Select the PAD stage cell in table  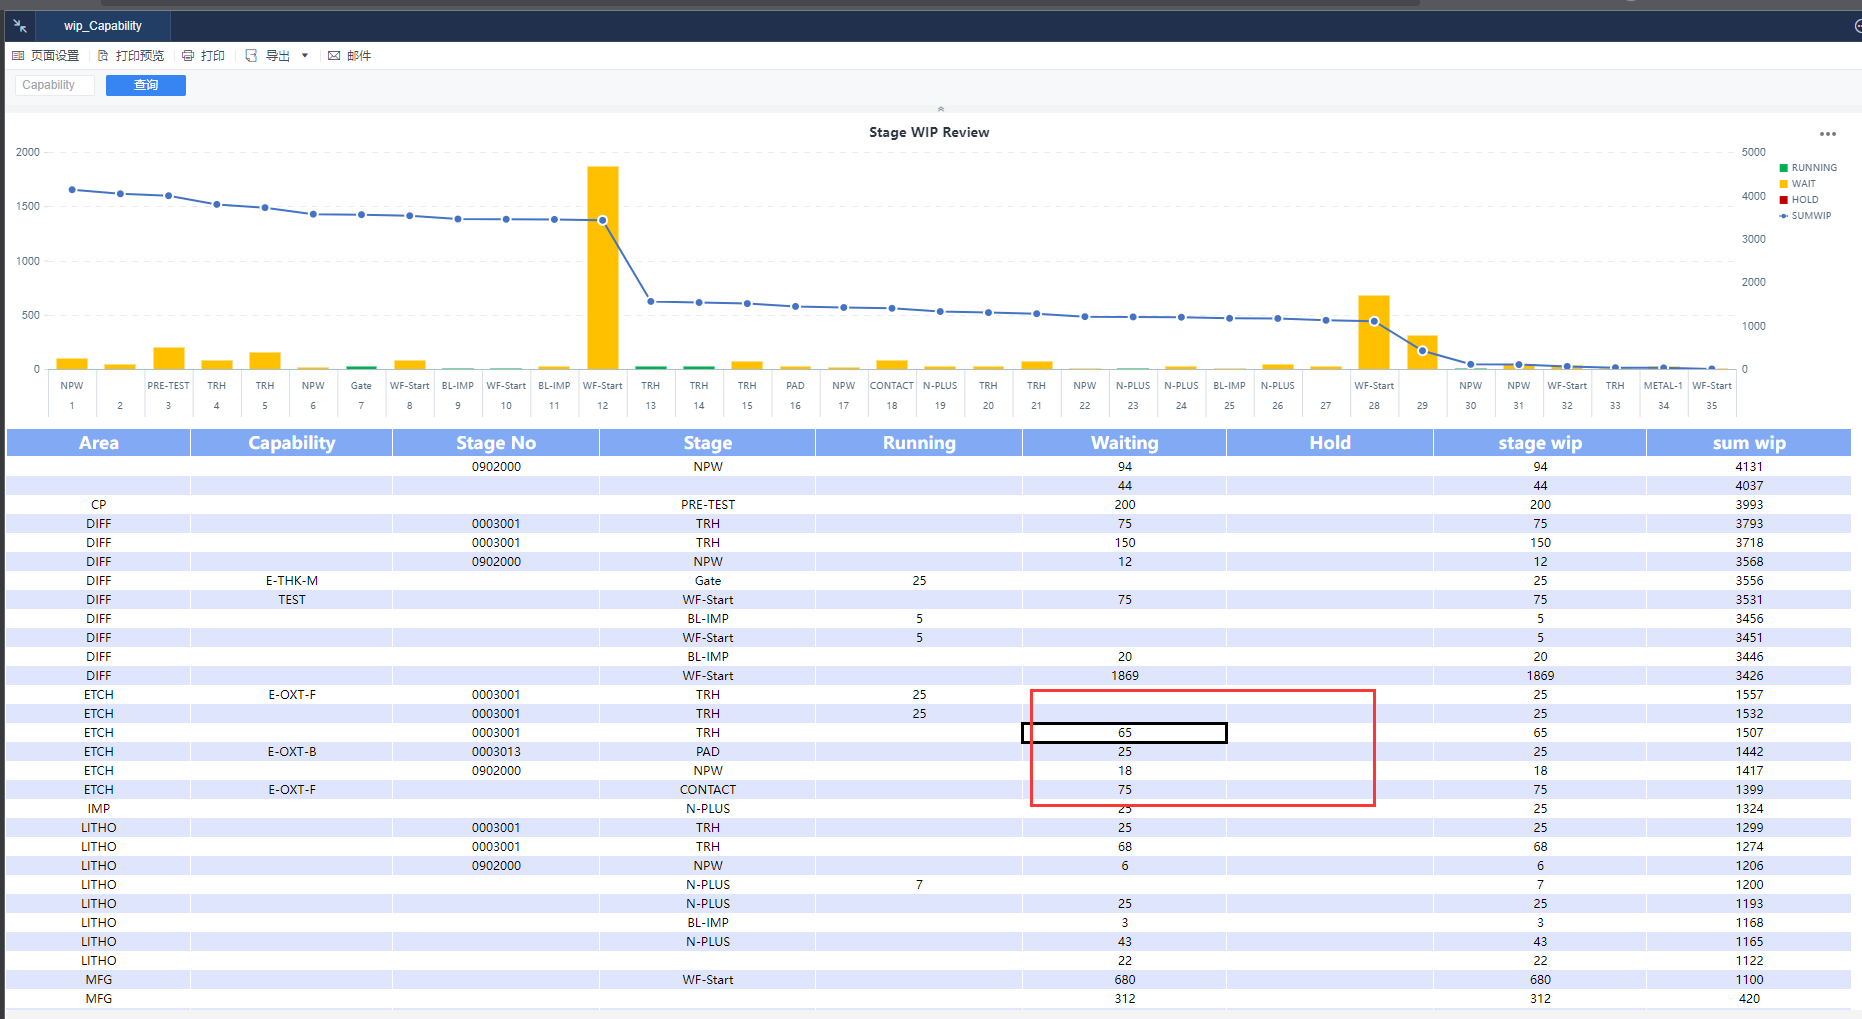pyautogui.click(x=708, y=752)
